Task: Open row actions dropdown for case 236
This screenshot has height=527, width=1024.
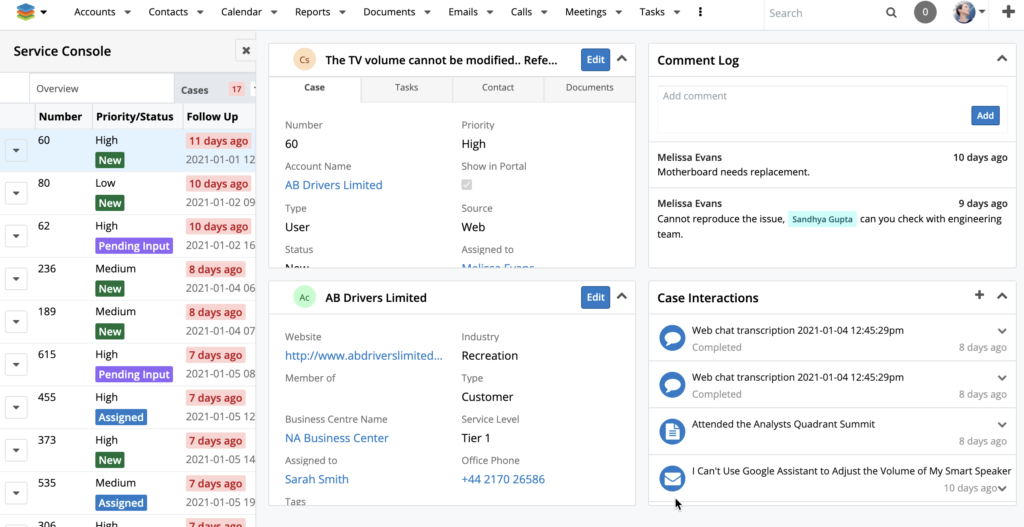Action: (x=16, y=279)
